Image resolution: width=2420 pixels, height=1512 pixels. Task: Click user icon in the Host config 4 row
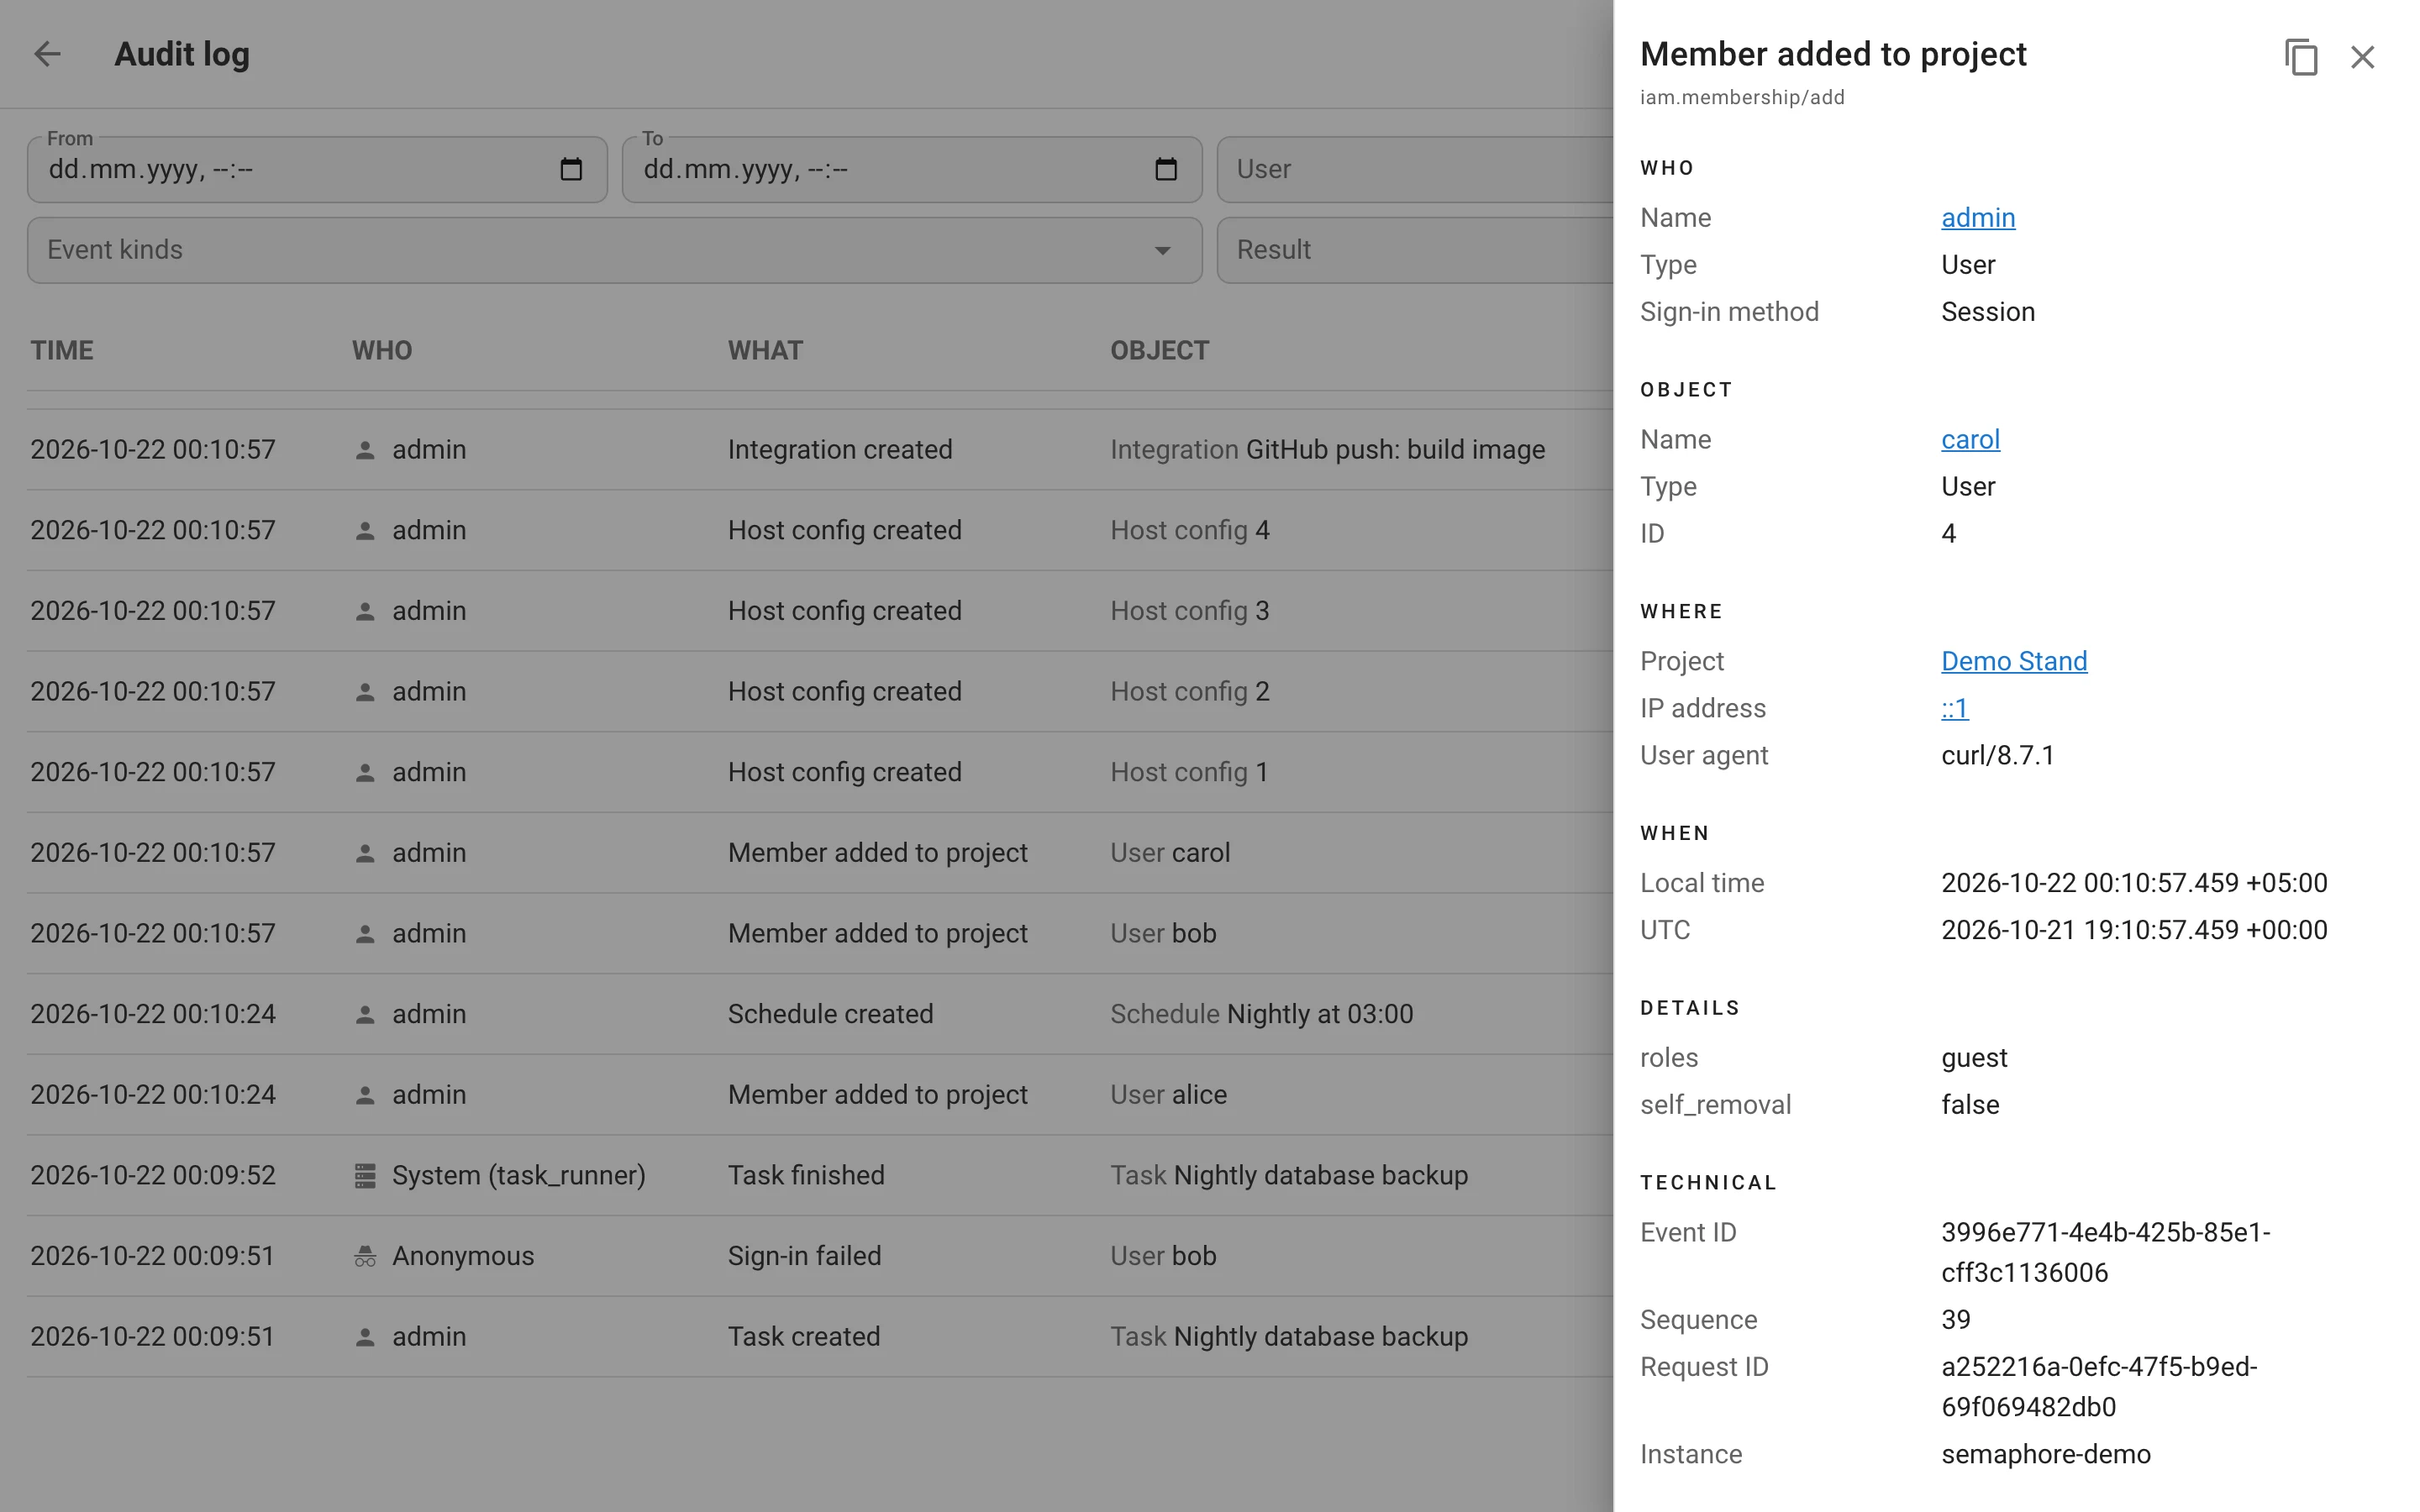tap(365, 531)
